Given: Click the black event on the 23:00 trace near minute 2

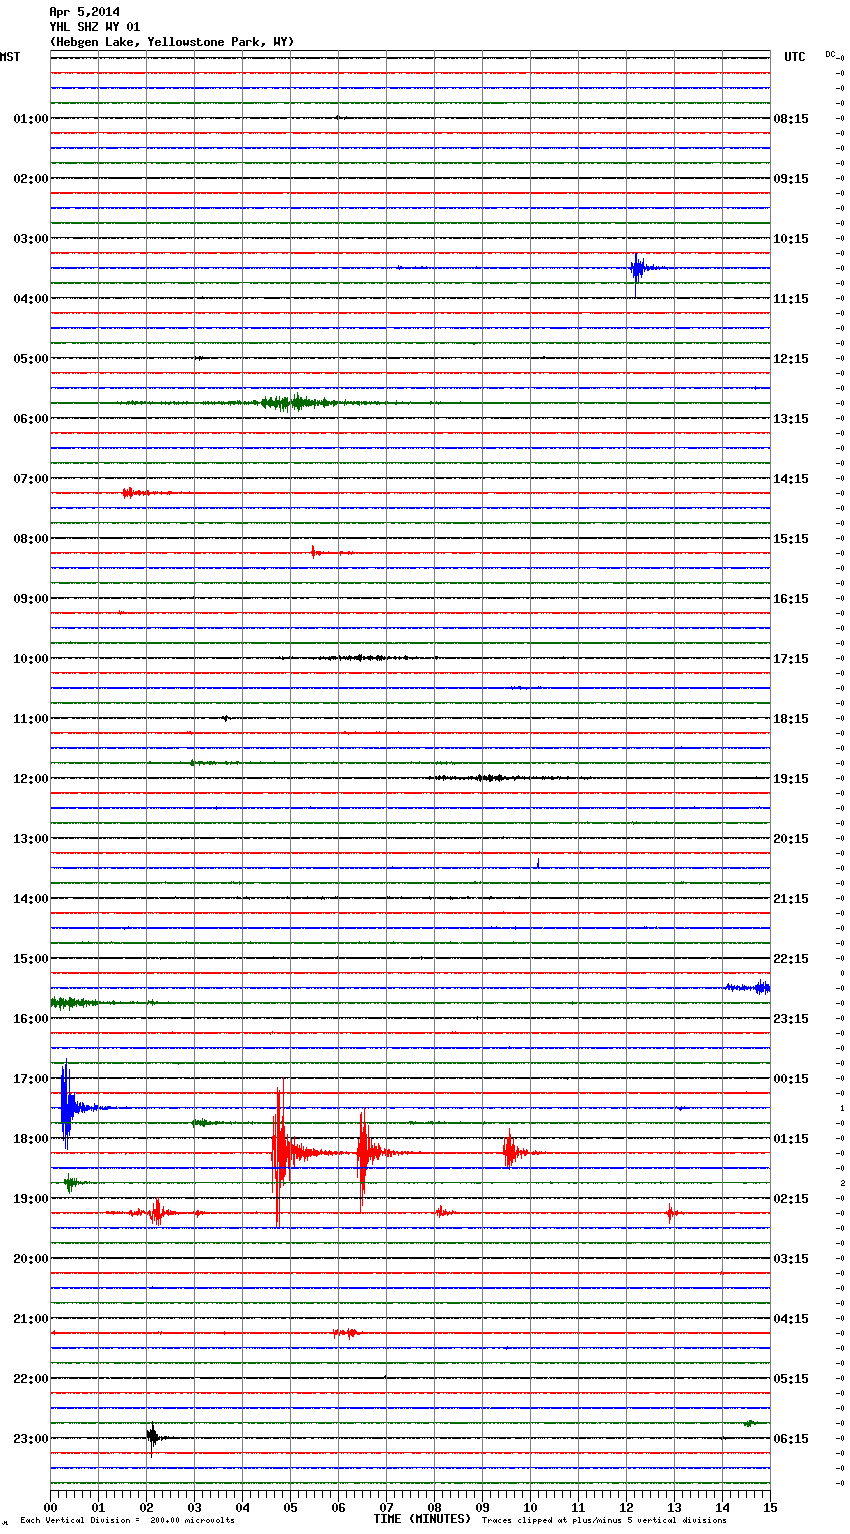Looking at the screenshot, I should [152, 1438].
